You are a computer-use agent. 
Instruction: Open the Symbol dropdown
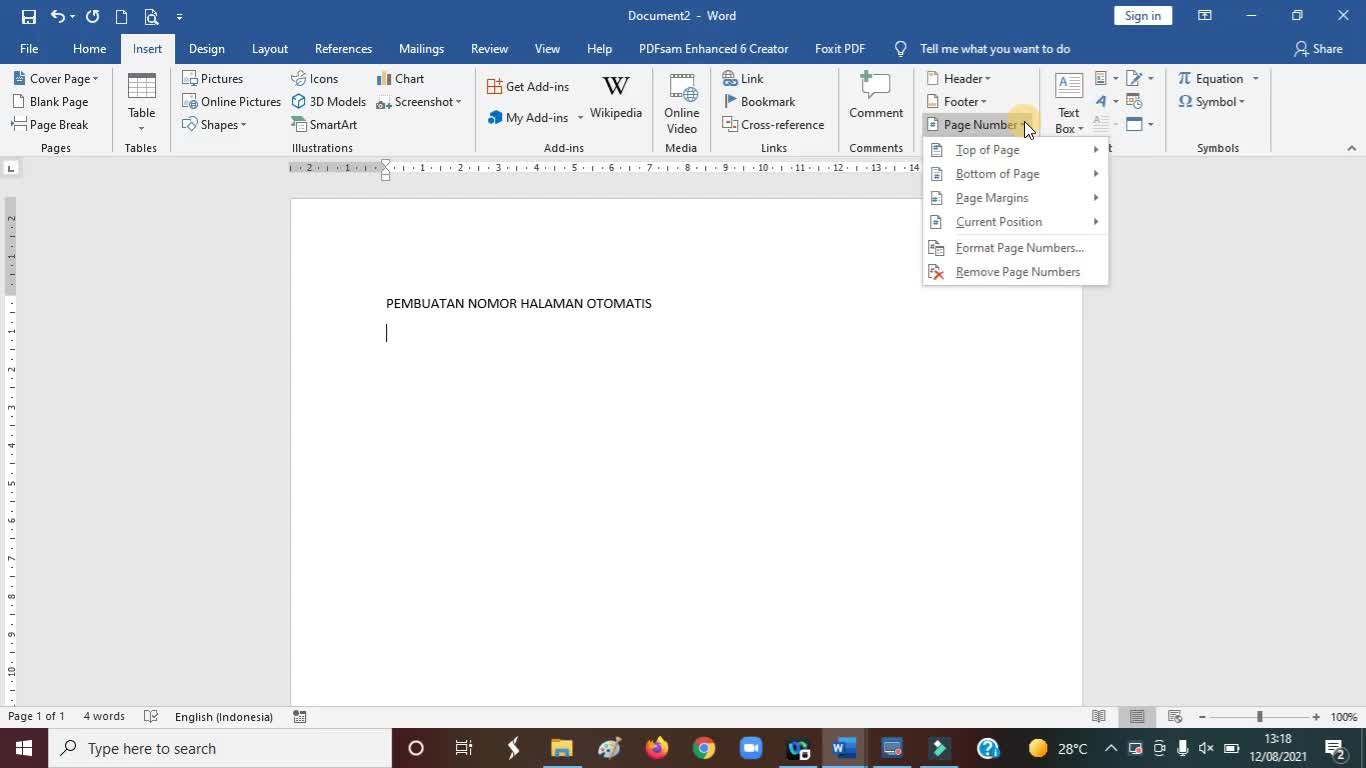[x=1211, y=102]
